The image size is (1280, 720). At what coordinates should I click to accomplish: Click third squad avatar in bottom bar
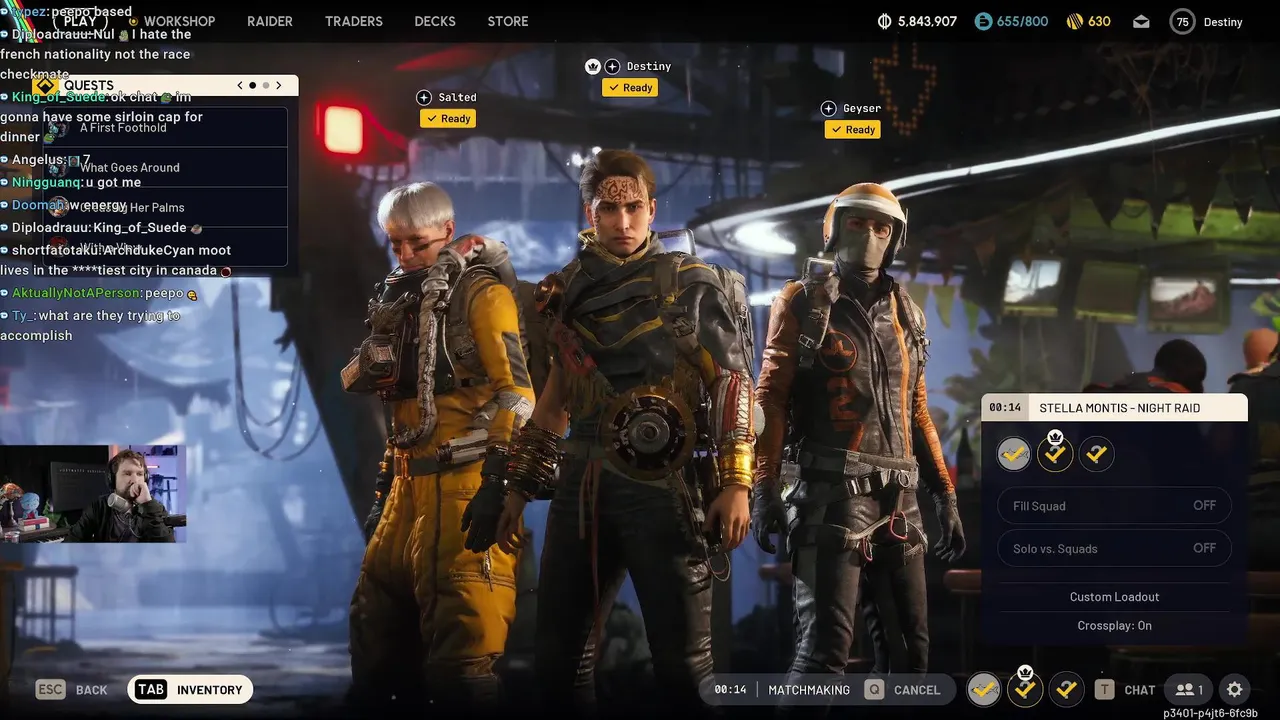[1066, 689]
